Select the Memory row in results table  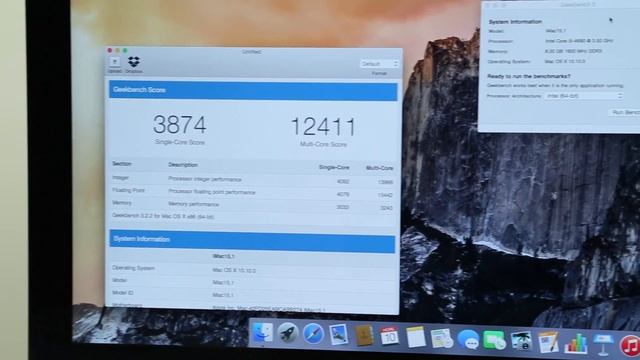click(x=253, y=205)
